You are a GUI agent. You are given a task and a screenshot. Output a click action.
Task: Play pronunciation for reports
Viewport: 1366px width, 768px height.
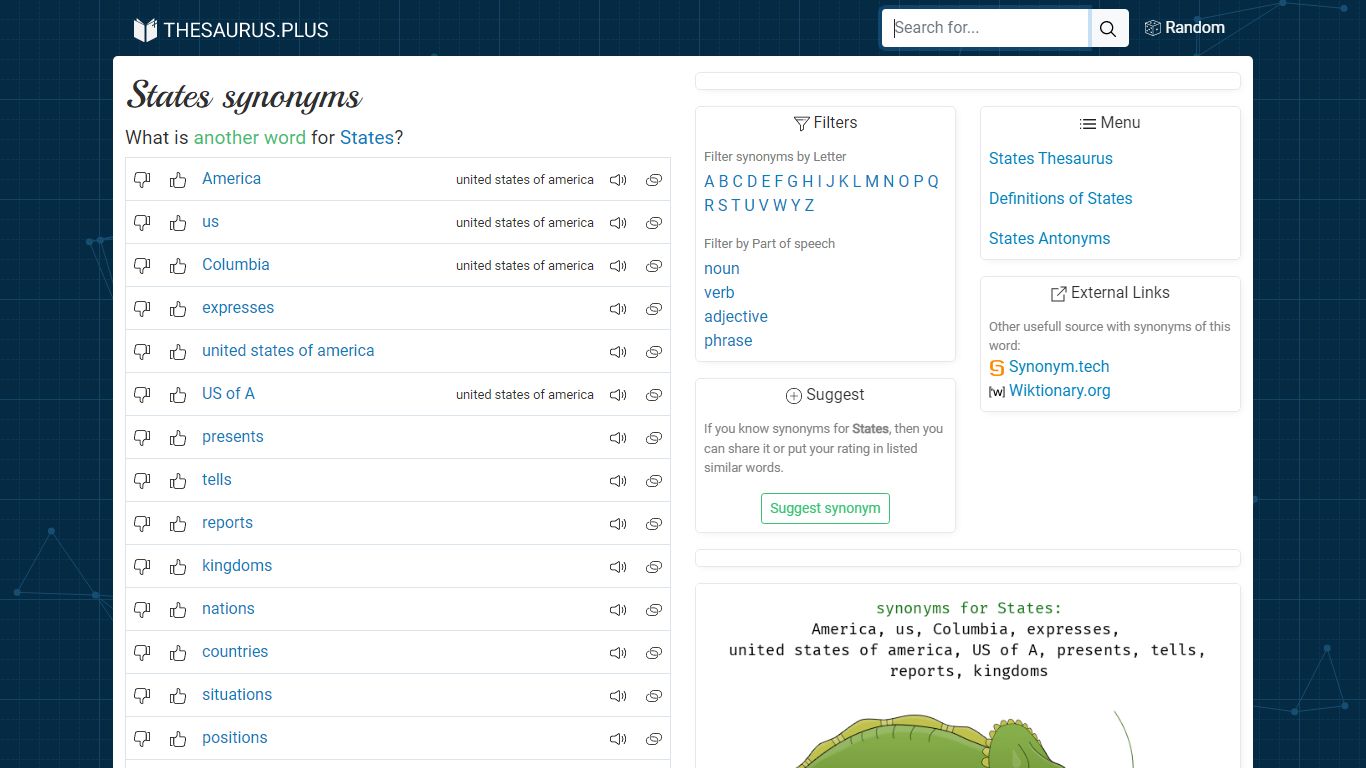click(618, 524)
